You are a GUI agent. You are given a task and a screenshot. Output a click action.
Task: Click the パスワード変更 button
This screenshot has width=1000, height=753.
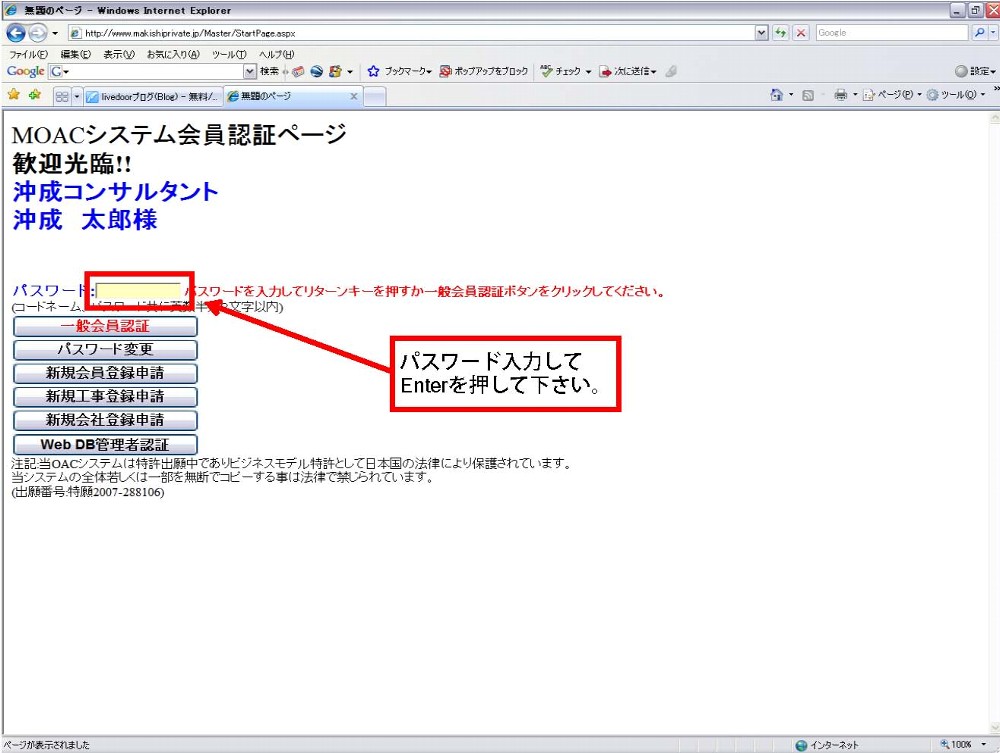[105, 350]
